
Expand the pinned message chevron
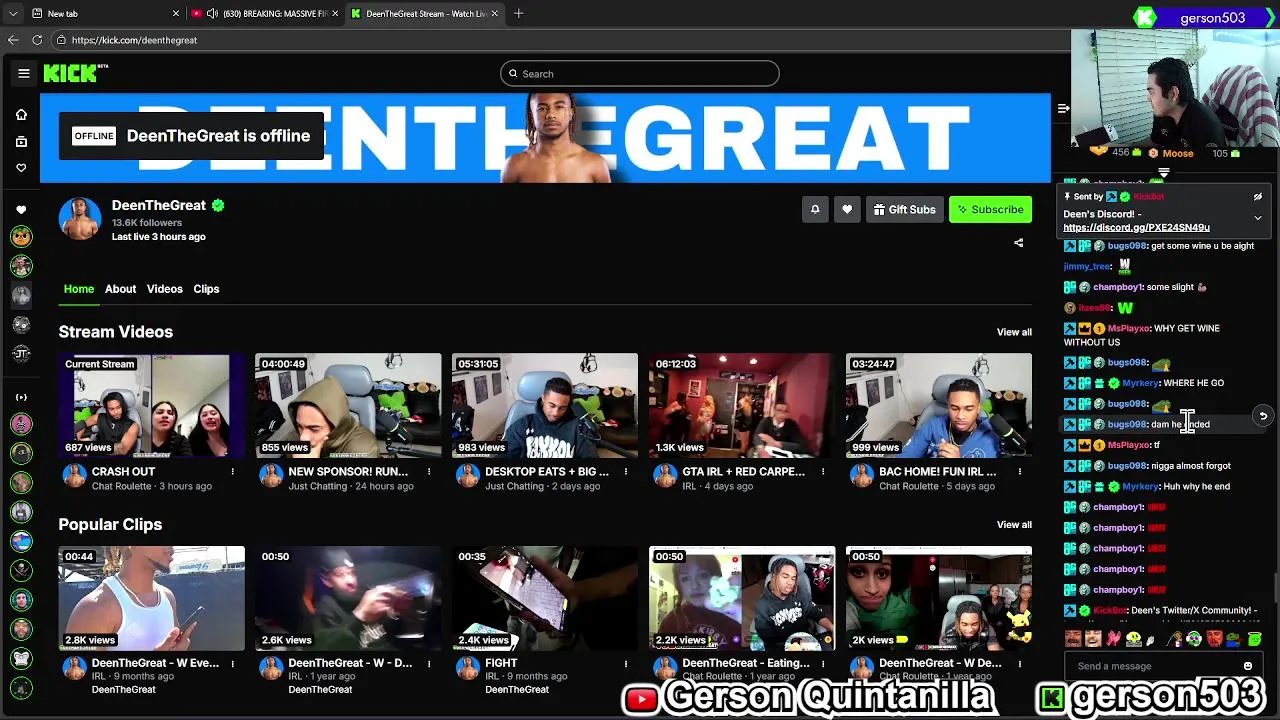[x=1258, y=217]
